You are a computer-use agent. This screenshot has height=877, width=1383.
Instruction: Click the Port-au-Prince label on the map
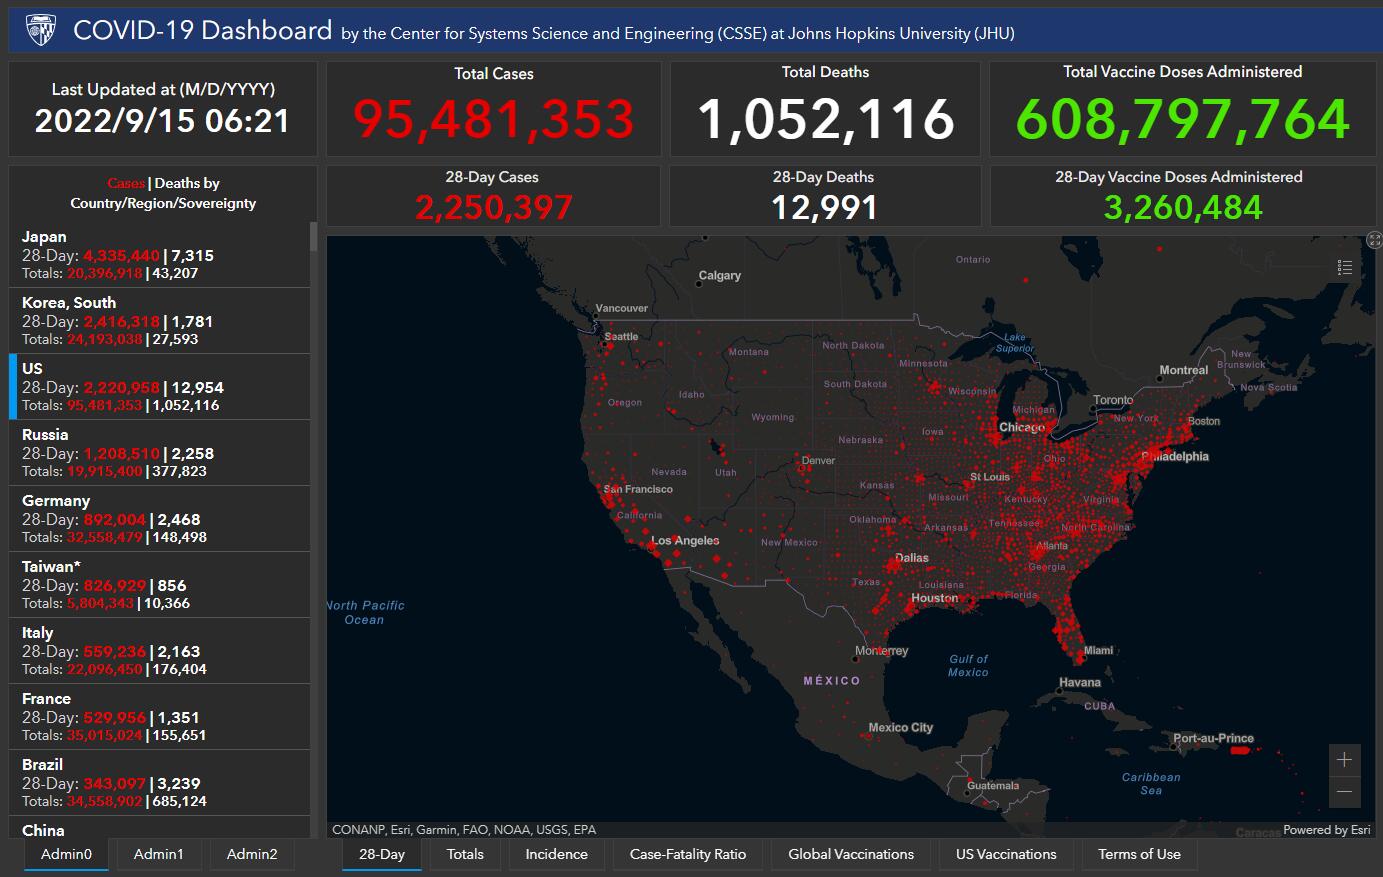(1213, 739)
